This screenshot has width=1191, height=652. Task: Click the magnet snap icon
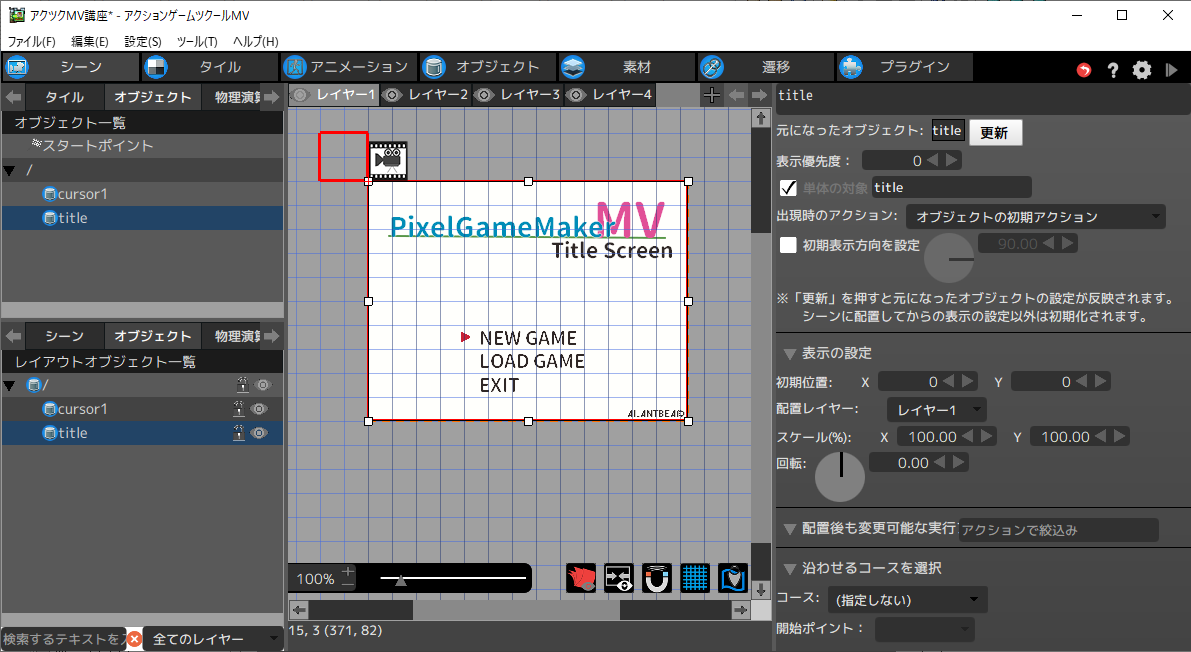657,578
